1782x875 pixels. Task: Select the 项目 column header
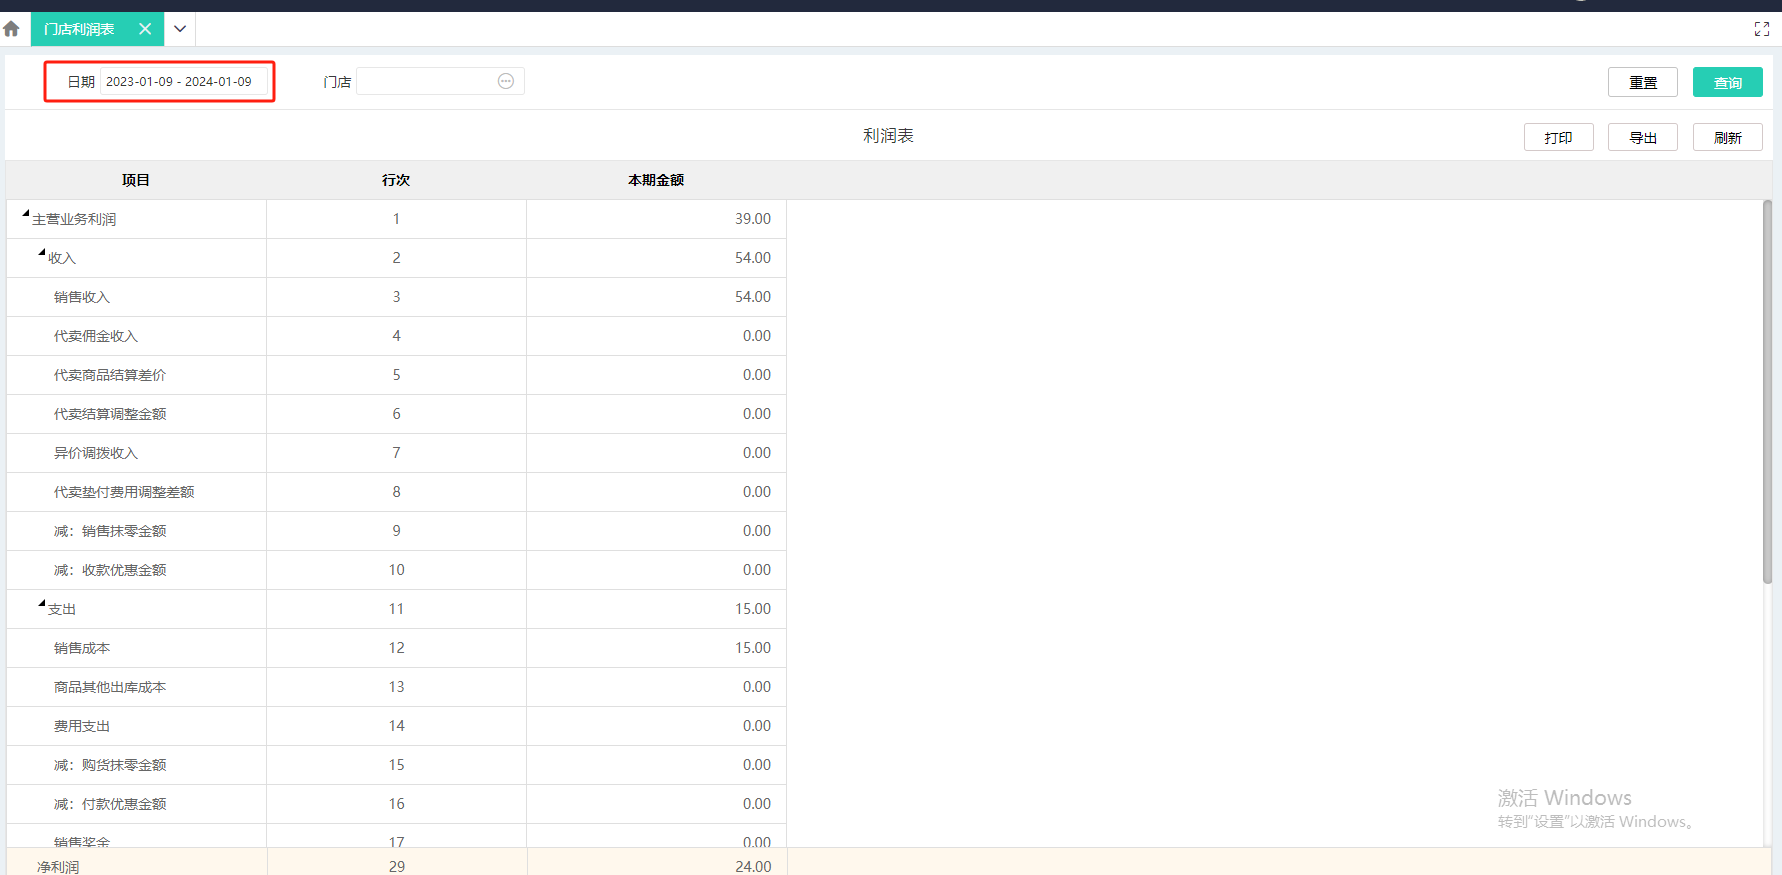pos(136,180)
